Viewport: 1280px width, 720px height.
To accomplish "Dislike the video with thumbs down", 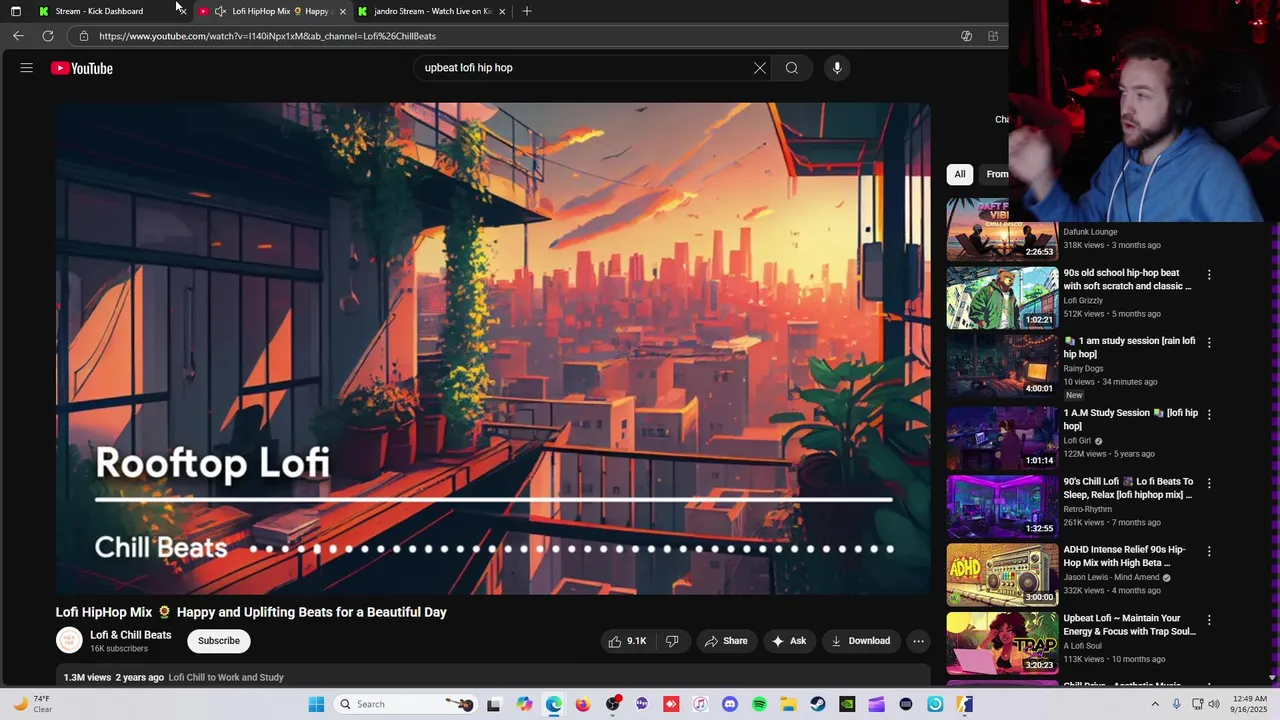I will [x=672, y=641].
